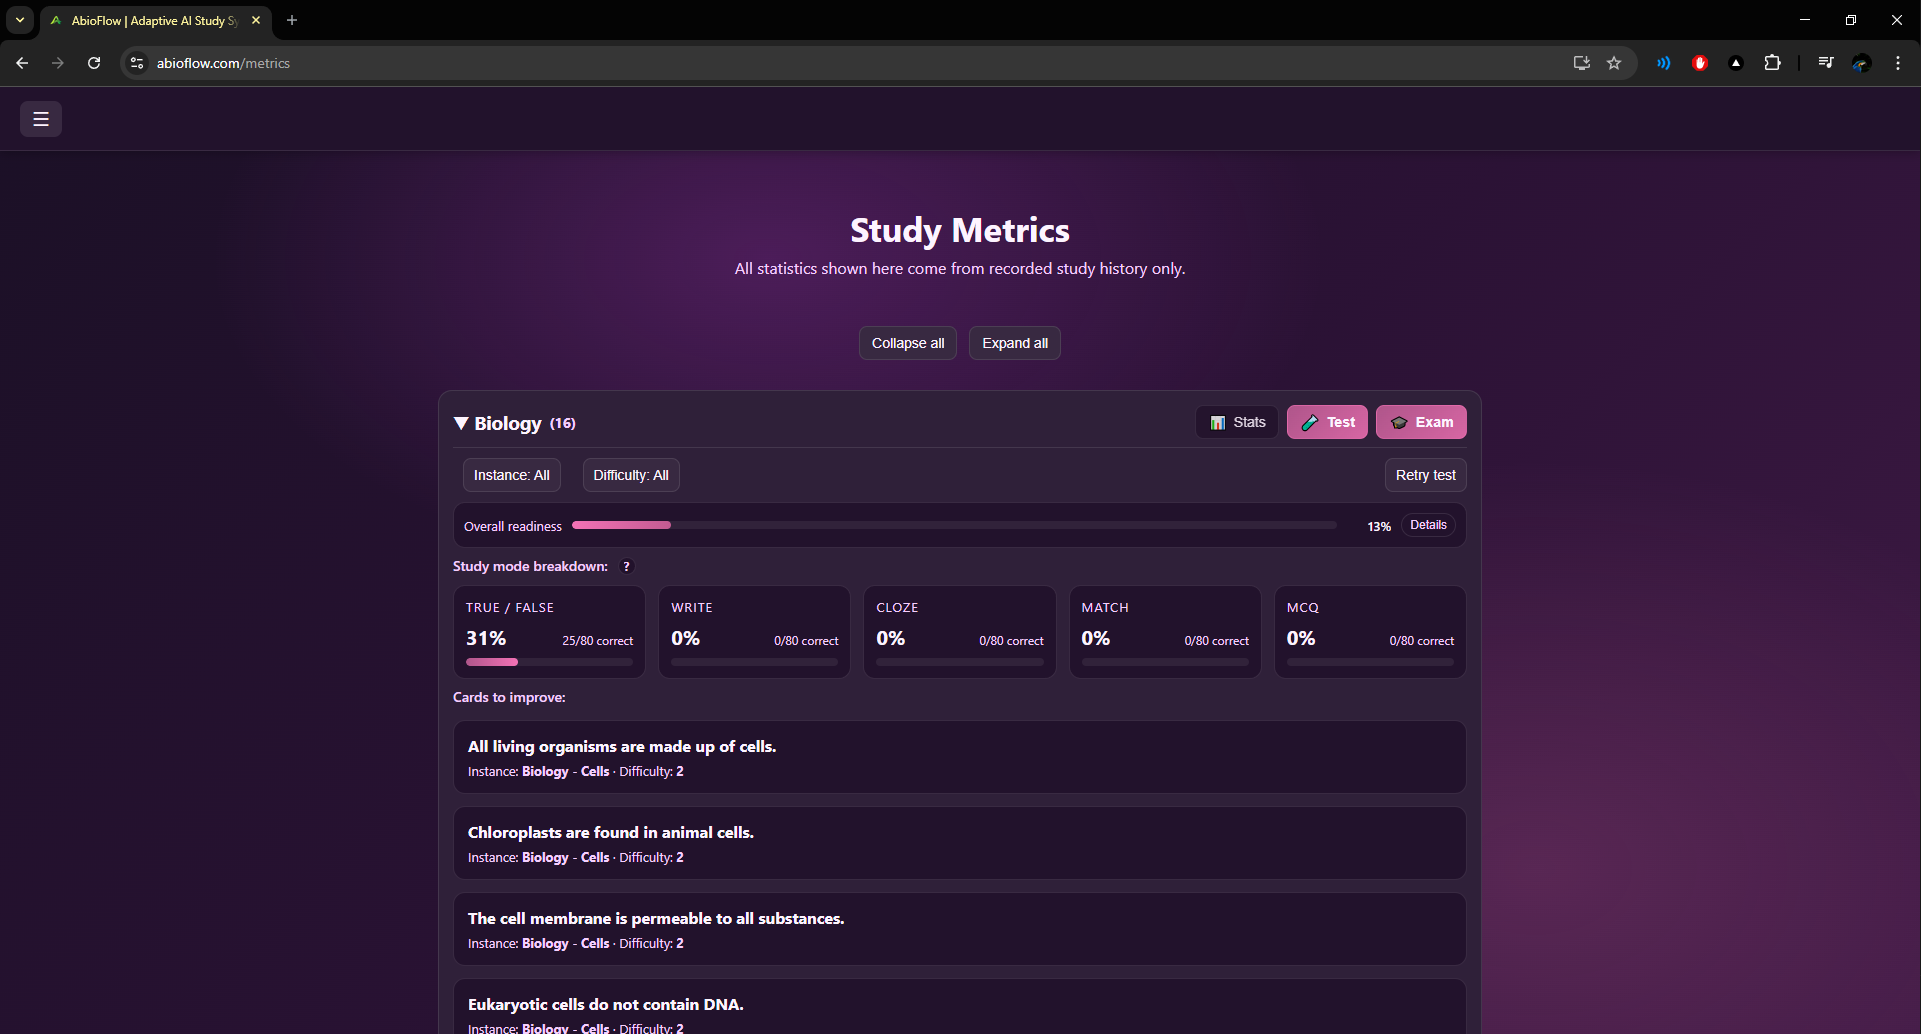Open Details for overall readiness
Image resolution: width=1921 pixels, height=1034 pixels.
[x=1428, y=524]
